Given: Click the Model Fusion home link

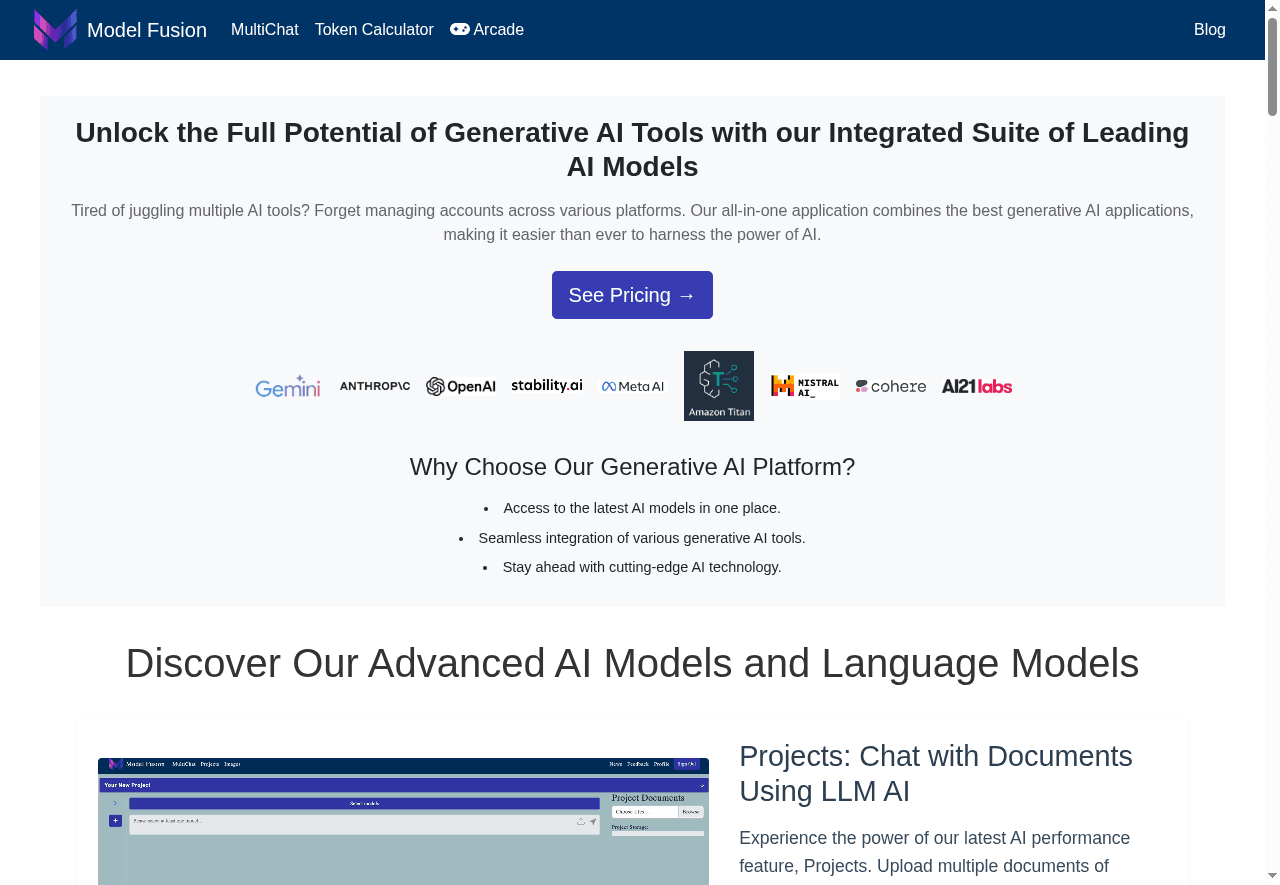Looking at the screenshot, I should click(146, 29).
